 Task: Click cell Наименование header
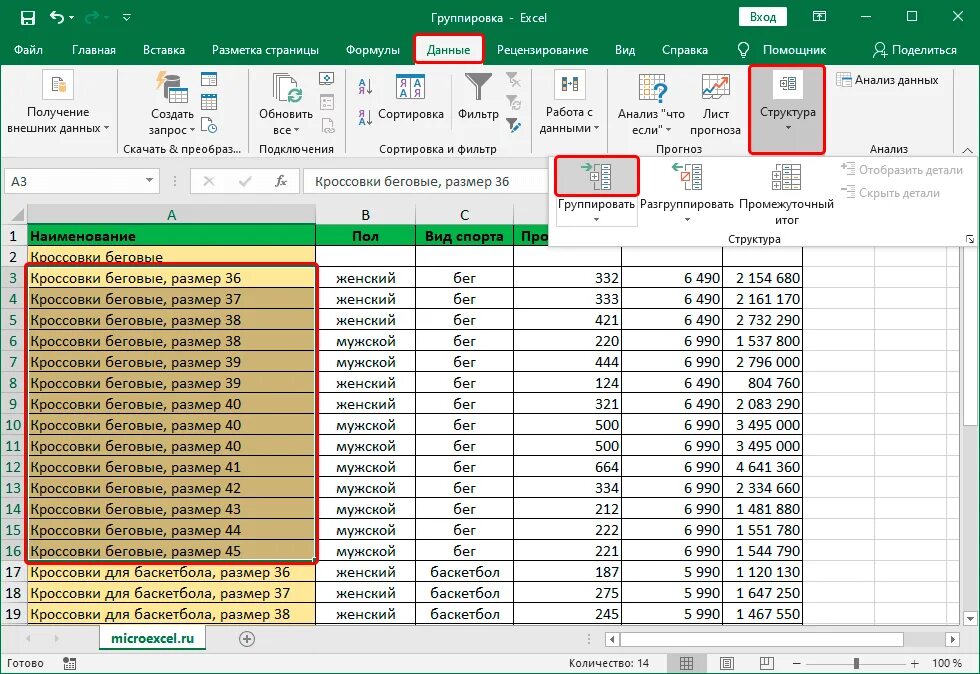(171, 236)
